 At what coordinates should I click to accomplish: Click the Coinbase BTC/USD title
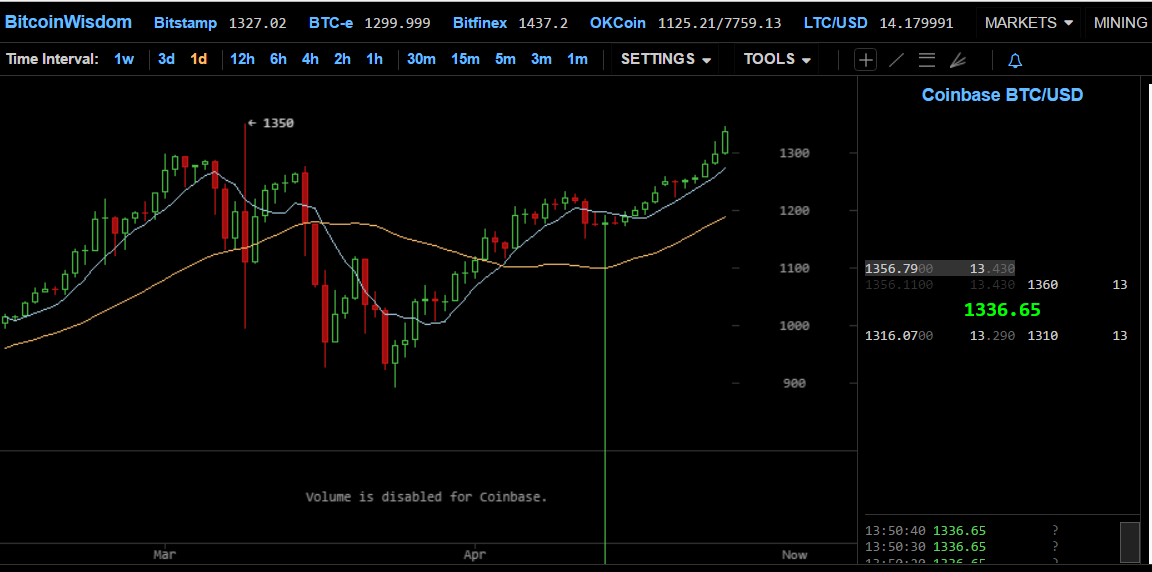[x=1002, y=95]
